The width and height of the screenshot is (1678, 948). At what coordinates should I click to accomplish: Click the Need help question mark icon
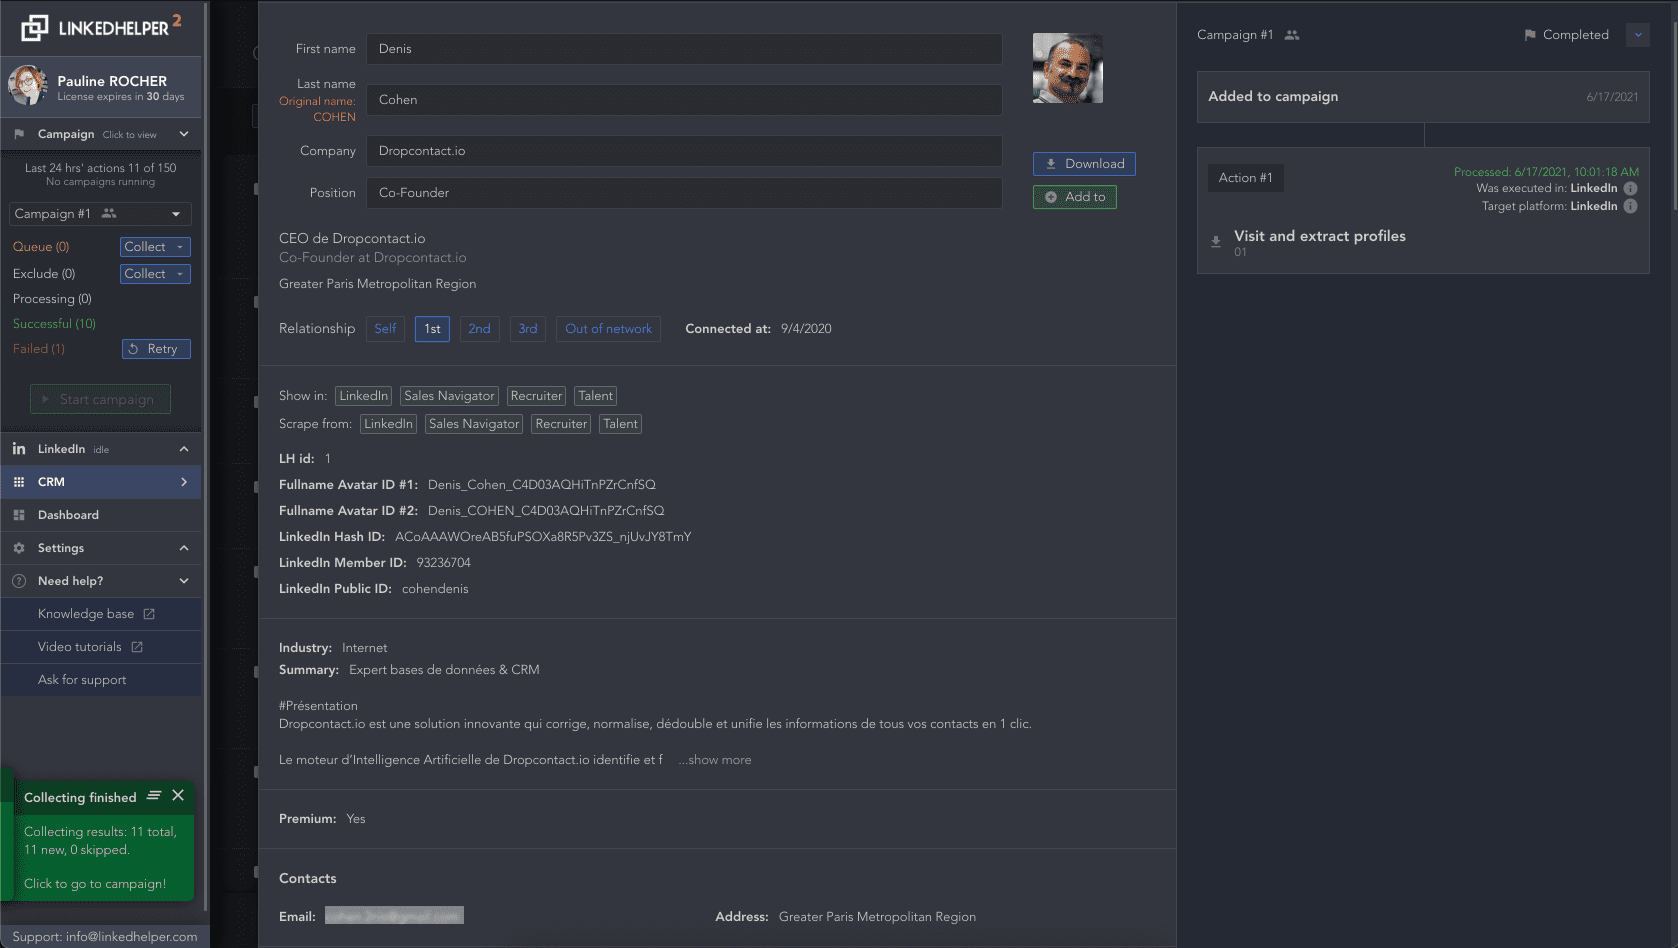click(x=19, y=581)
